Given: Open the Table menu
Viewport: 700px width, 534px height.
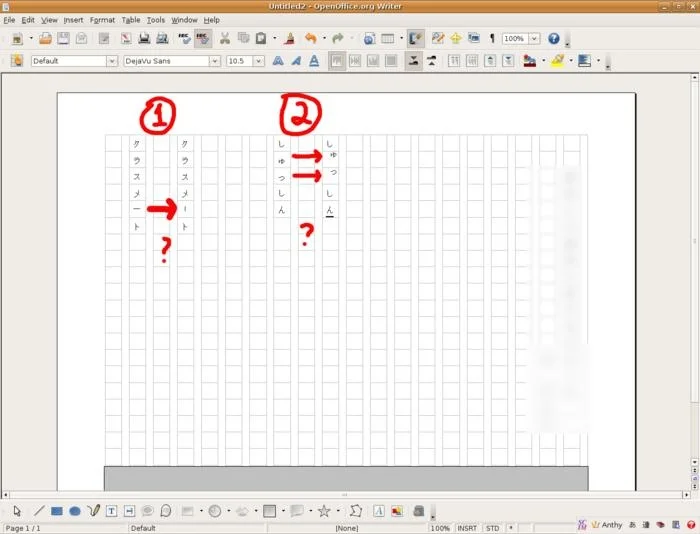Looking at the screenshot, I should pyautogui.click(x=131, y=20).
